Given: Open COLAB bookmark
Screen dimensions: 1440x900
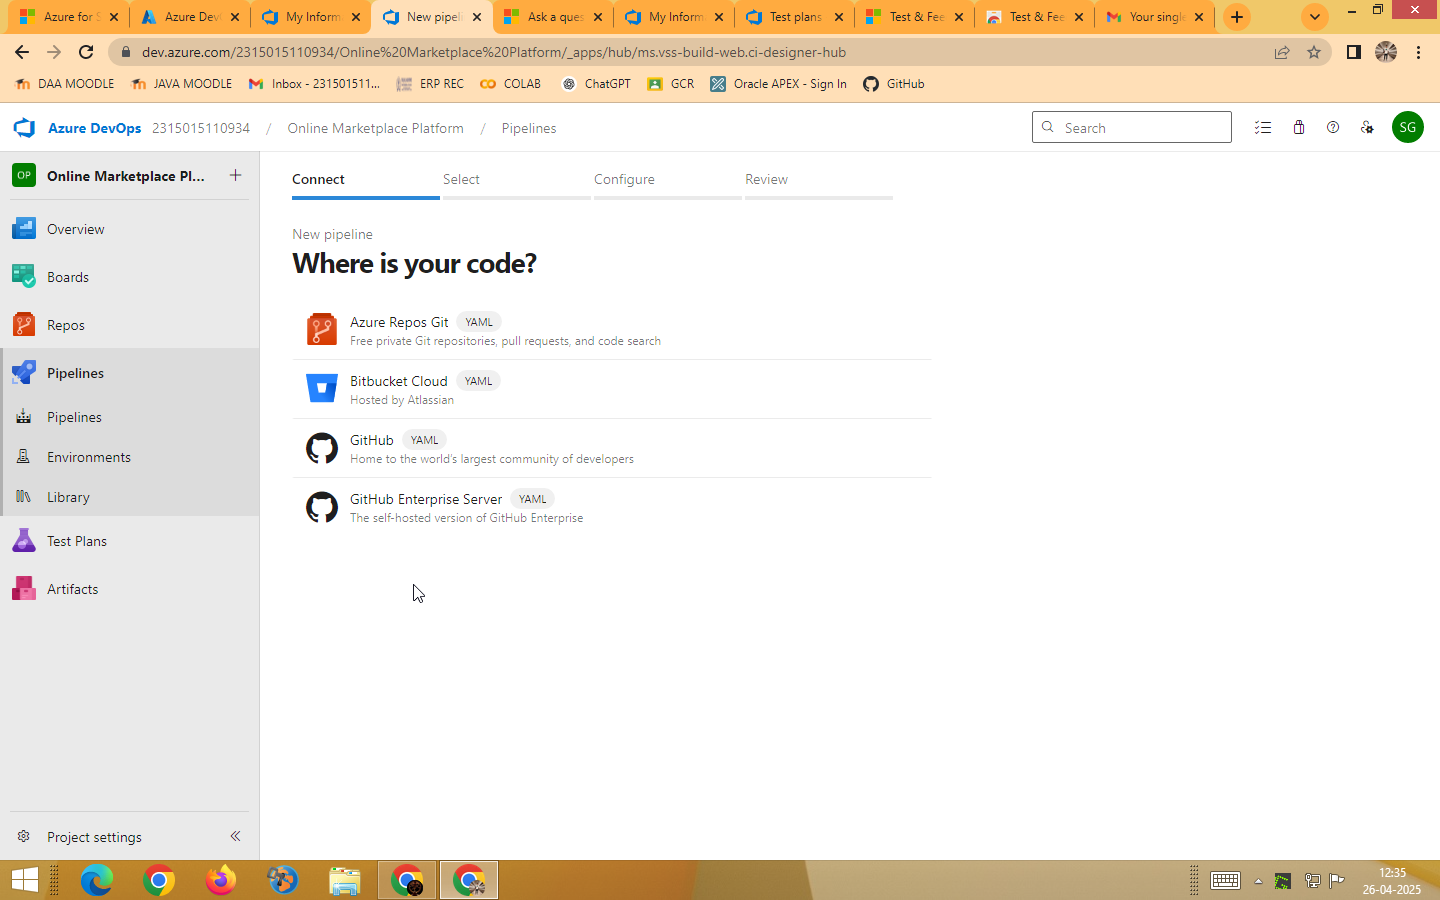Looking at the screenshot, I should (x=510, y=84).
